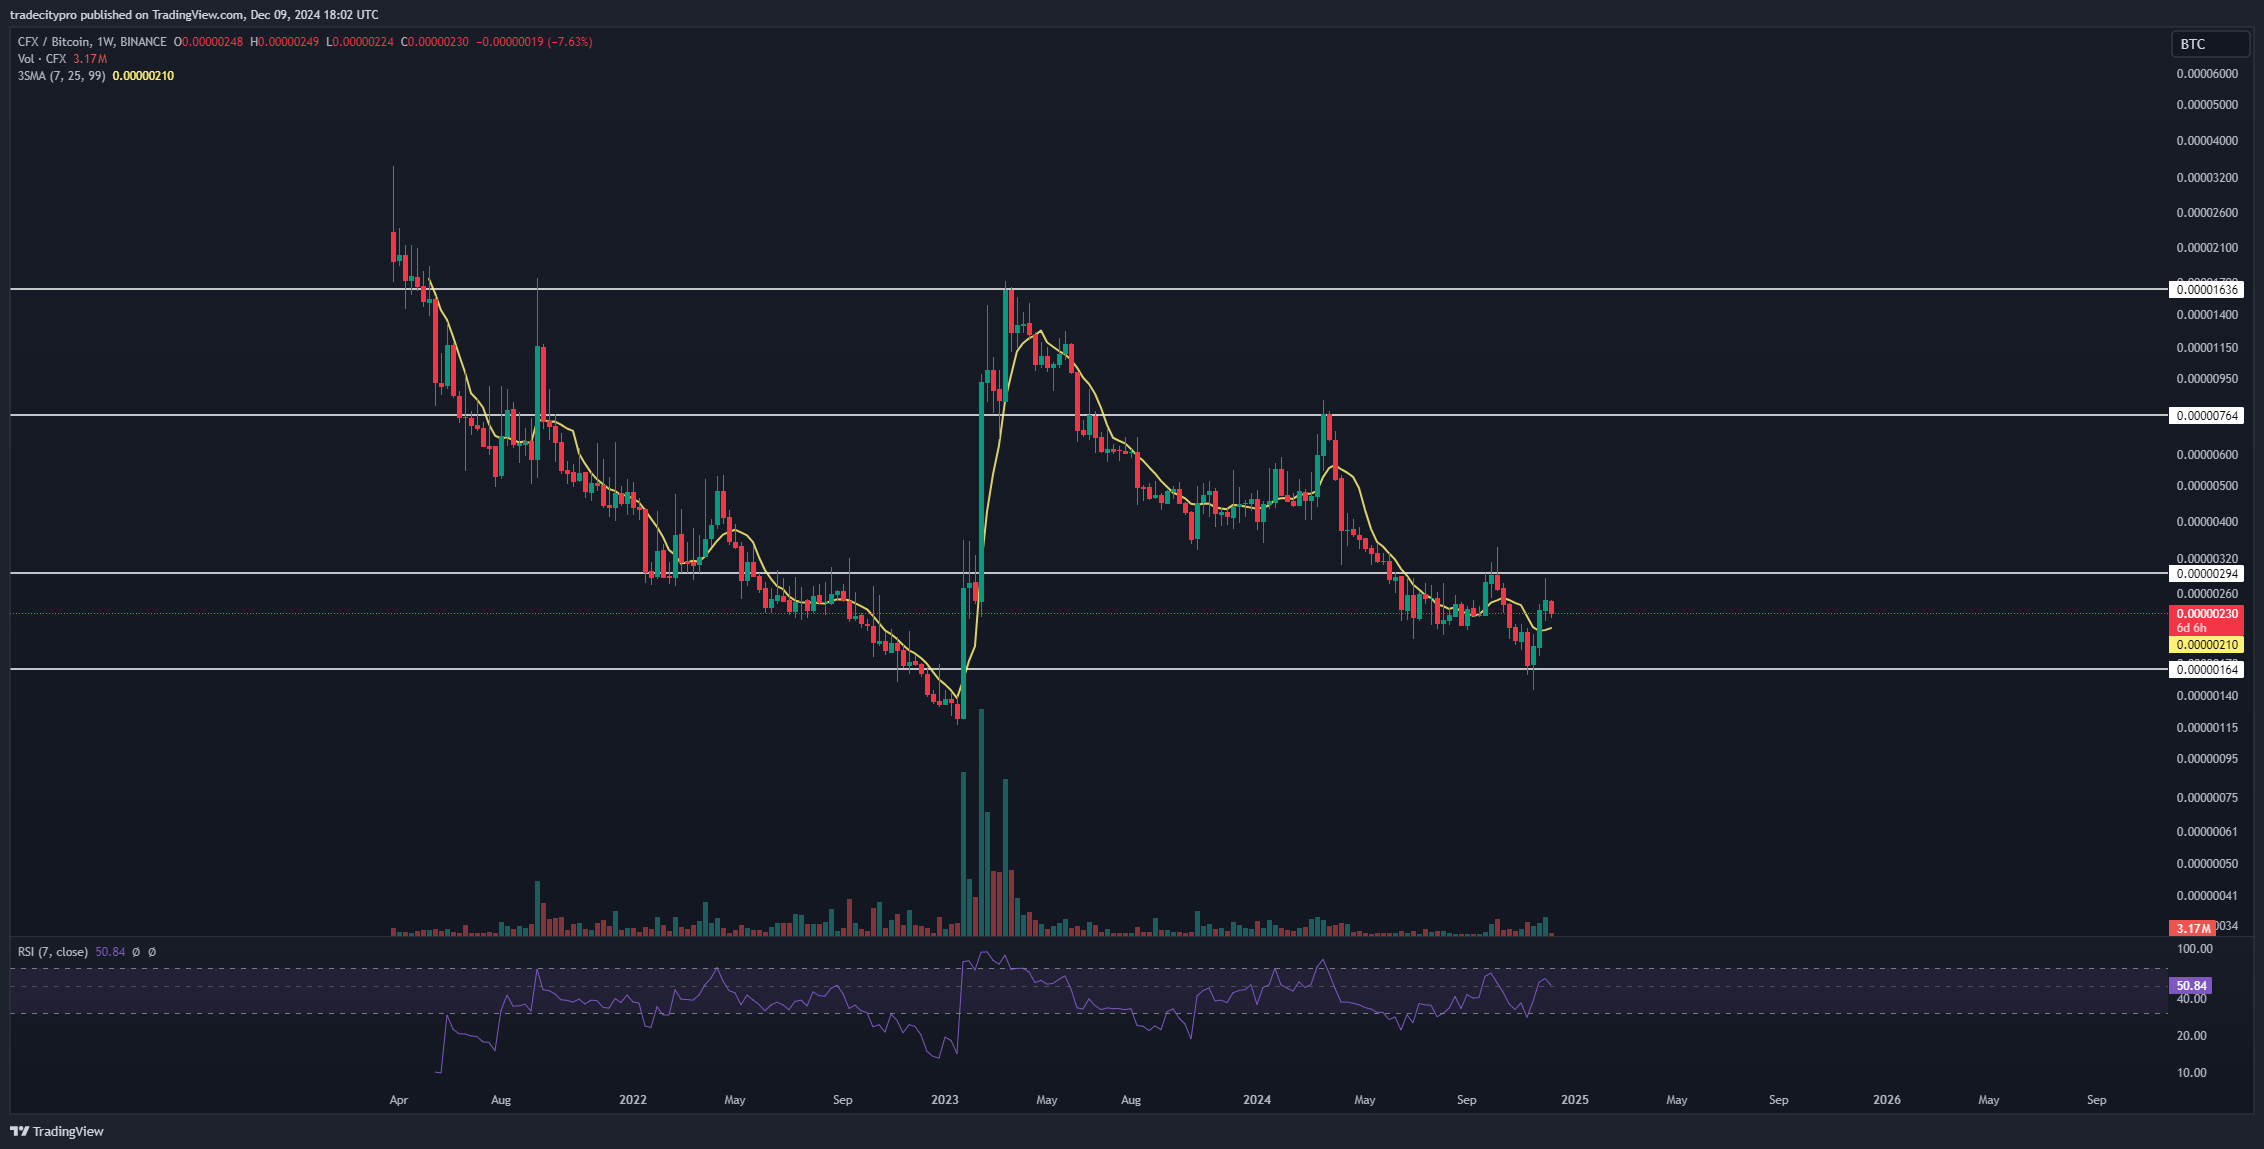The image size is (2264, 1149).
Task: Click the 0.00004000 price scale tick
Action: click(2207, 141)
